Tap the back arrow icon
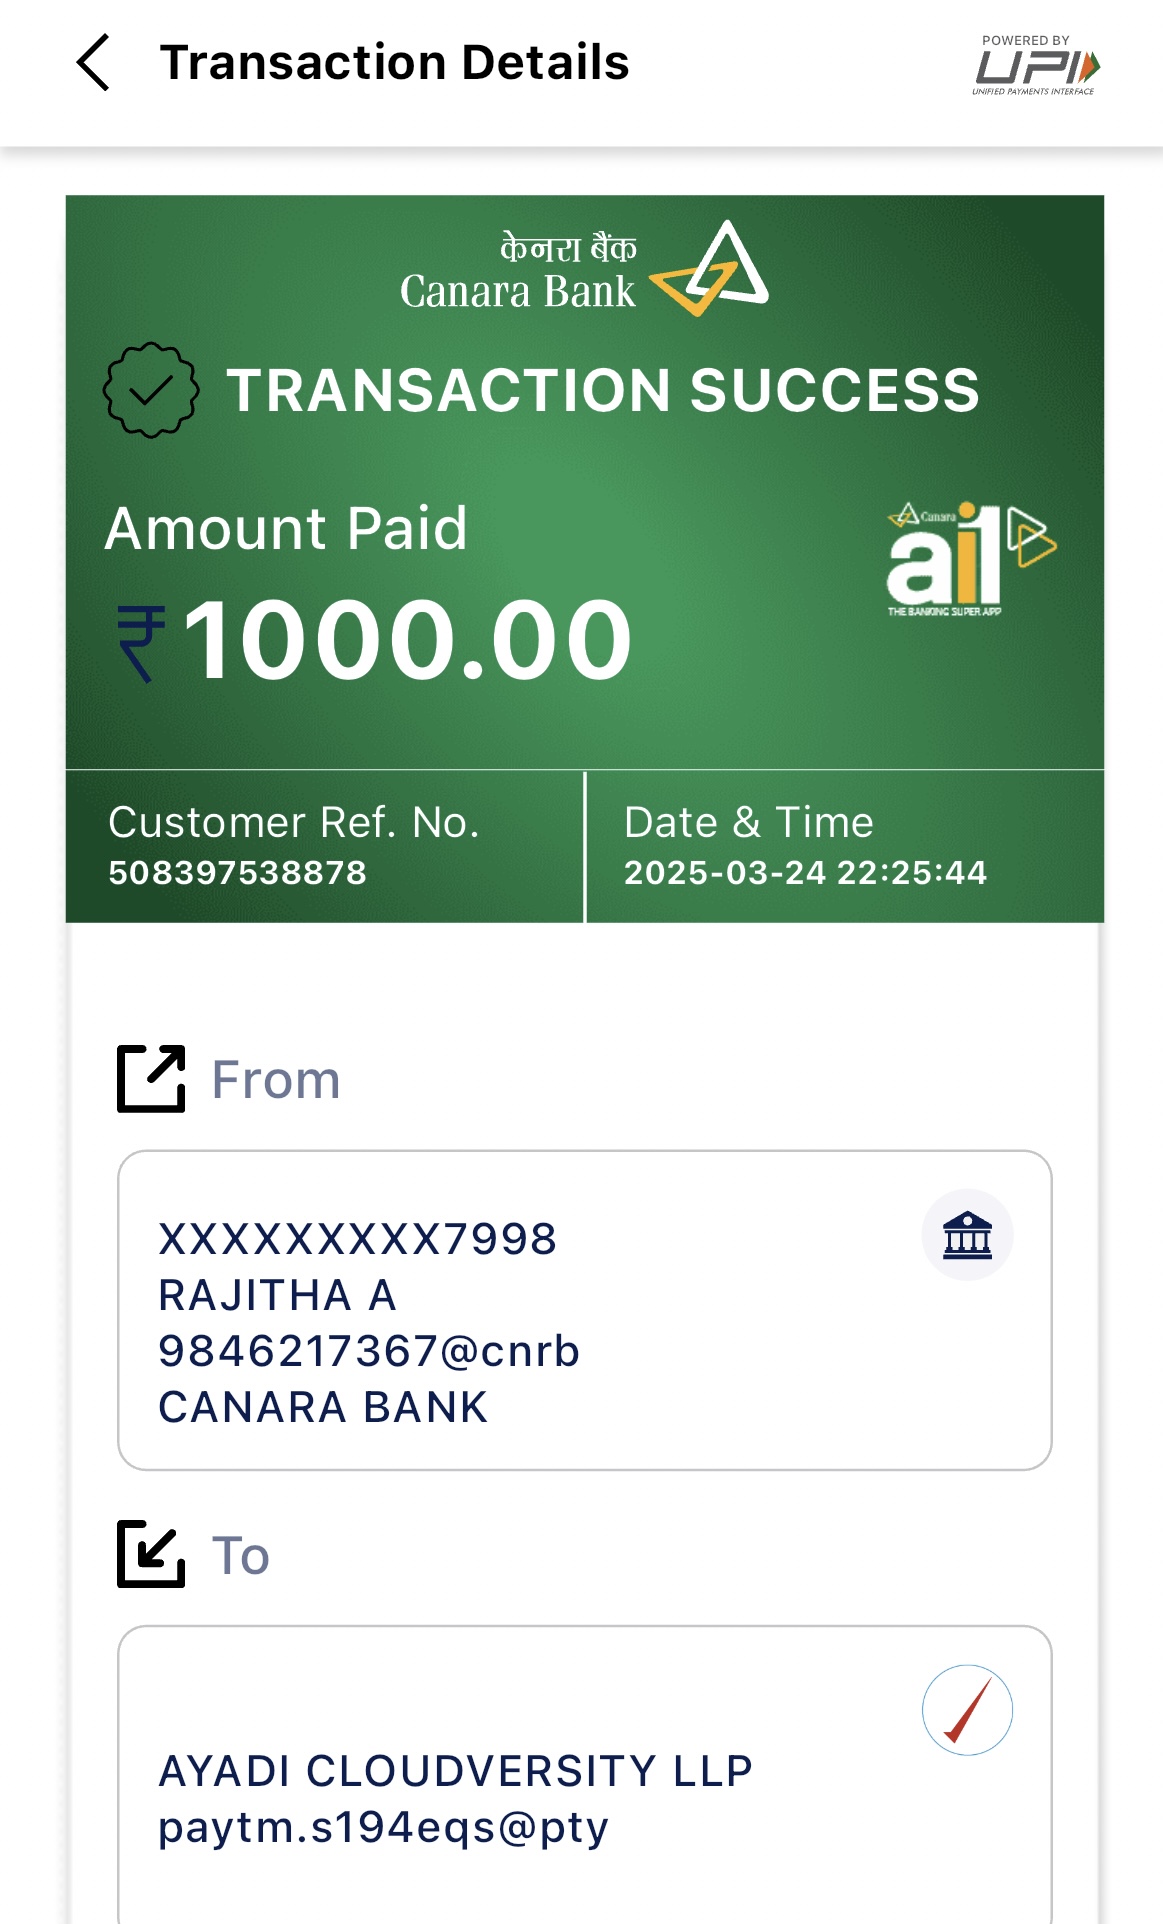 [93, 62]
